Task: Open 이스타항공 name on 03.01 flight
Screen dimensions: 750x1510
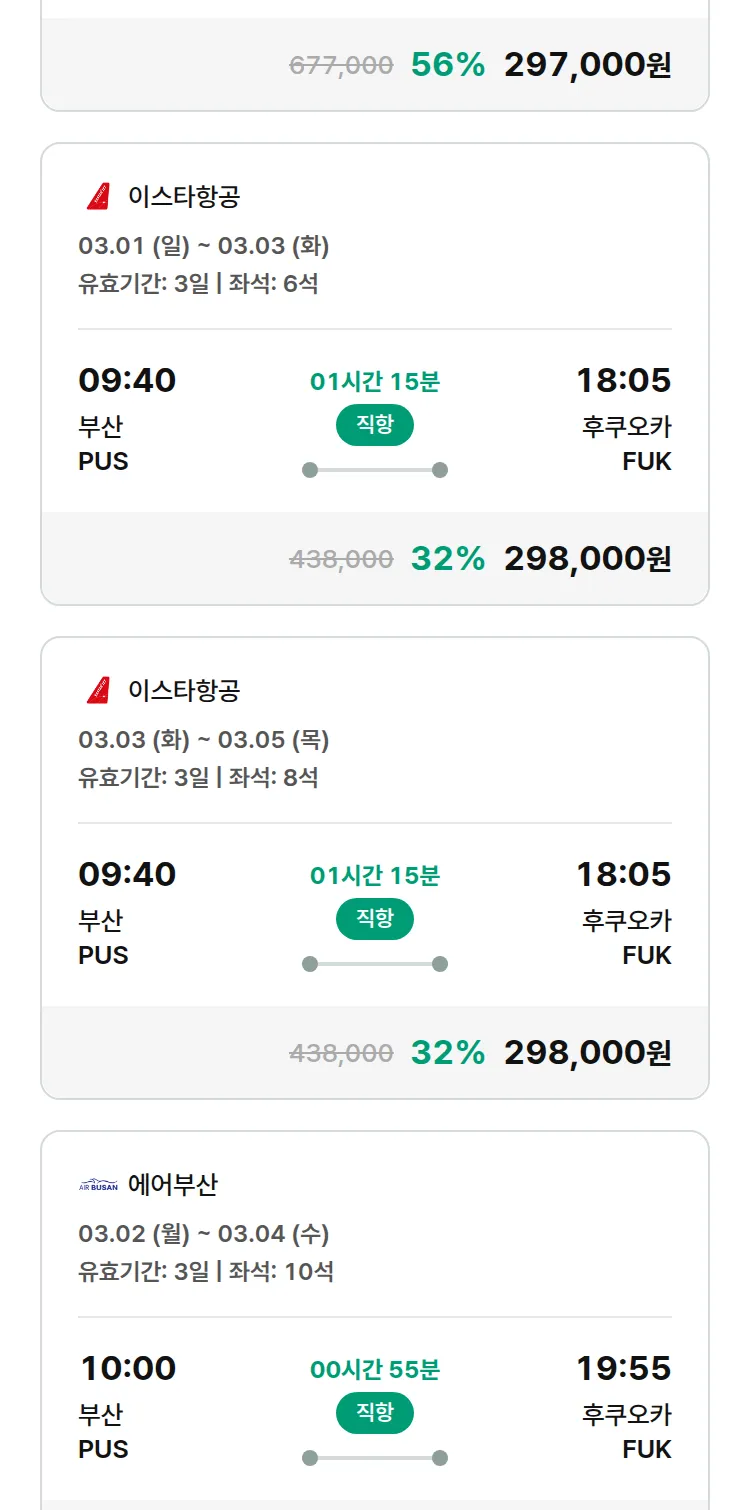Action: 184,197
